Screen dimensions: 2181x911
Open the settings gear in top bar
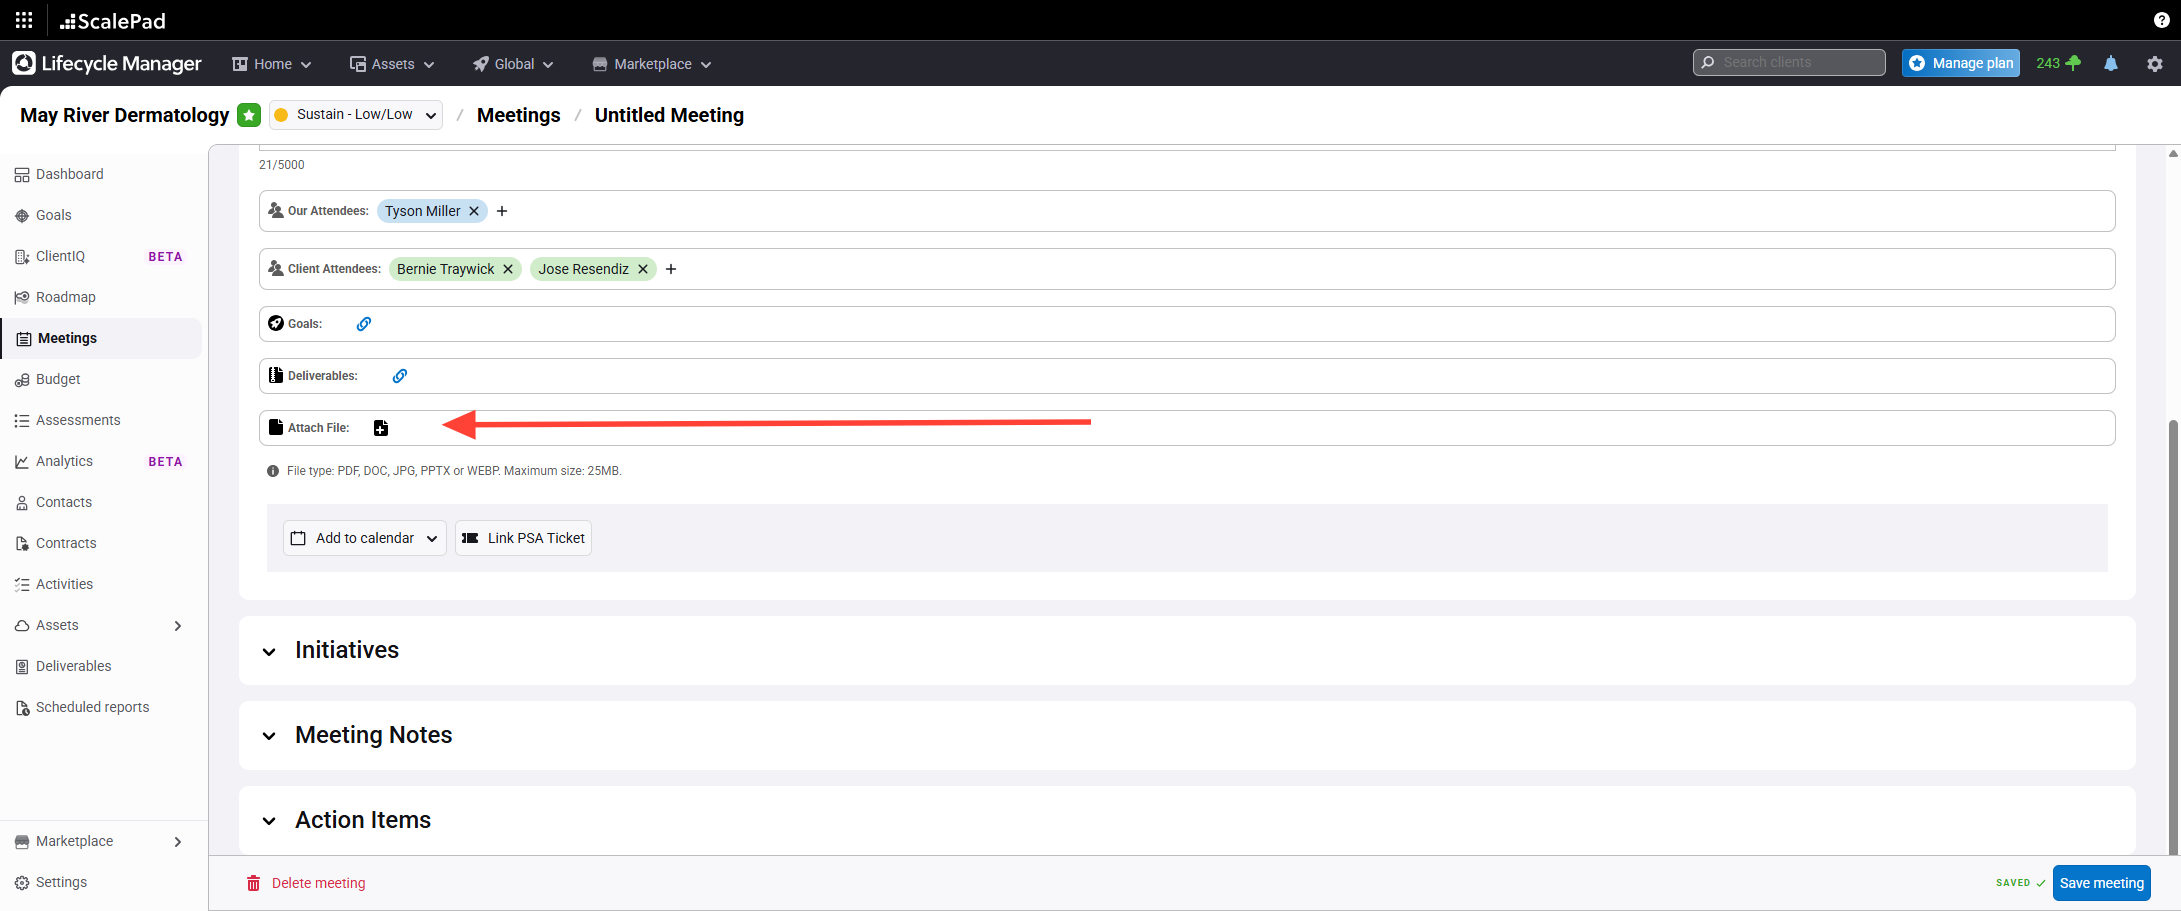click(x=2154, y=63)
